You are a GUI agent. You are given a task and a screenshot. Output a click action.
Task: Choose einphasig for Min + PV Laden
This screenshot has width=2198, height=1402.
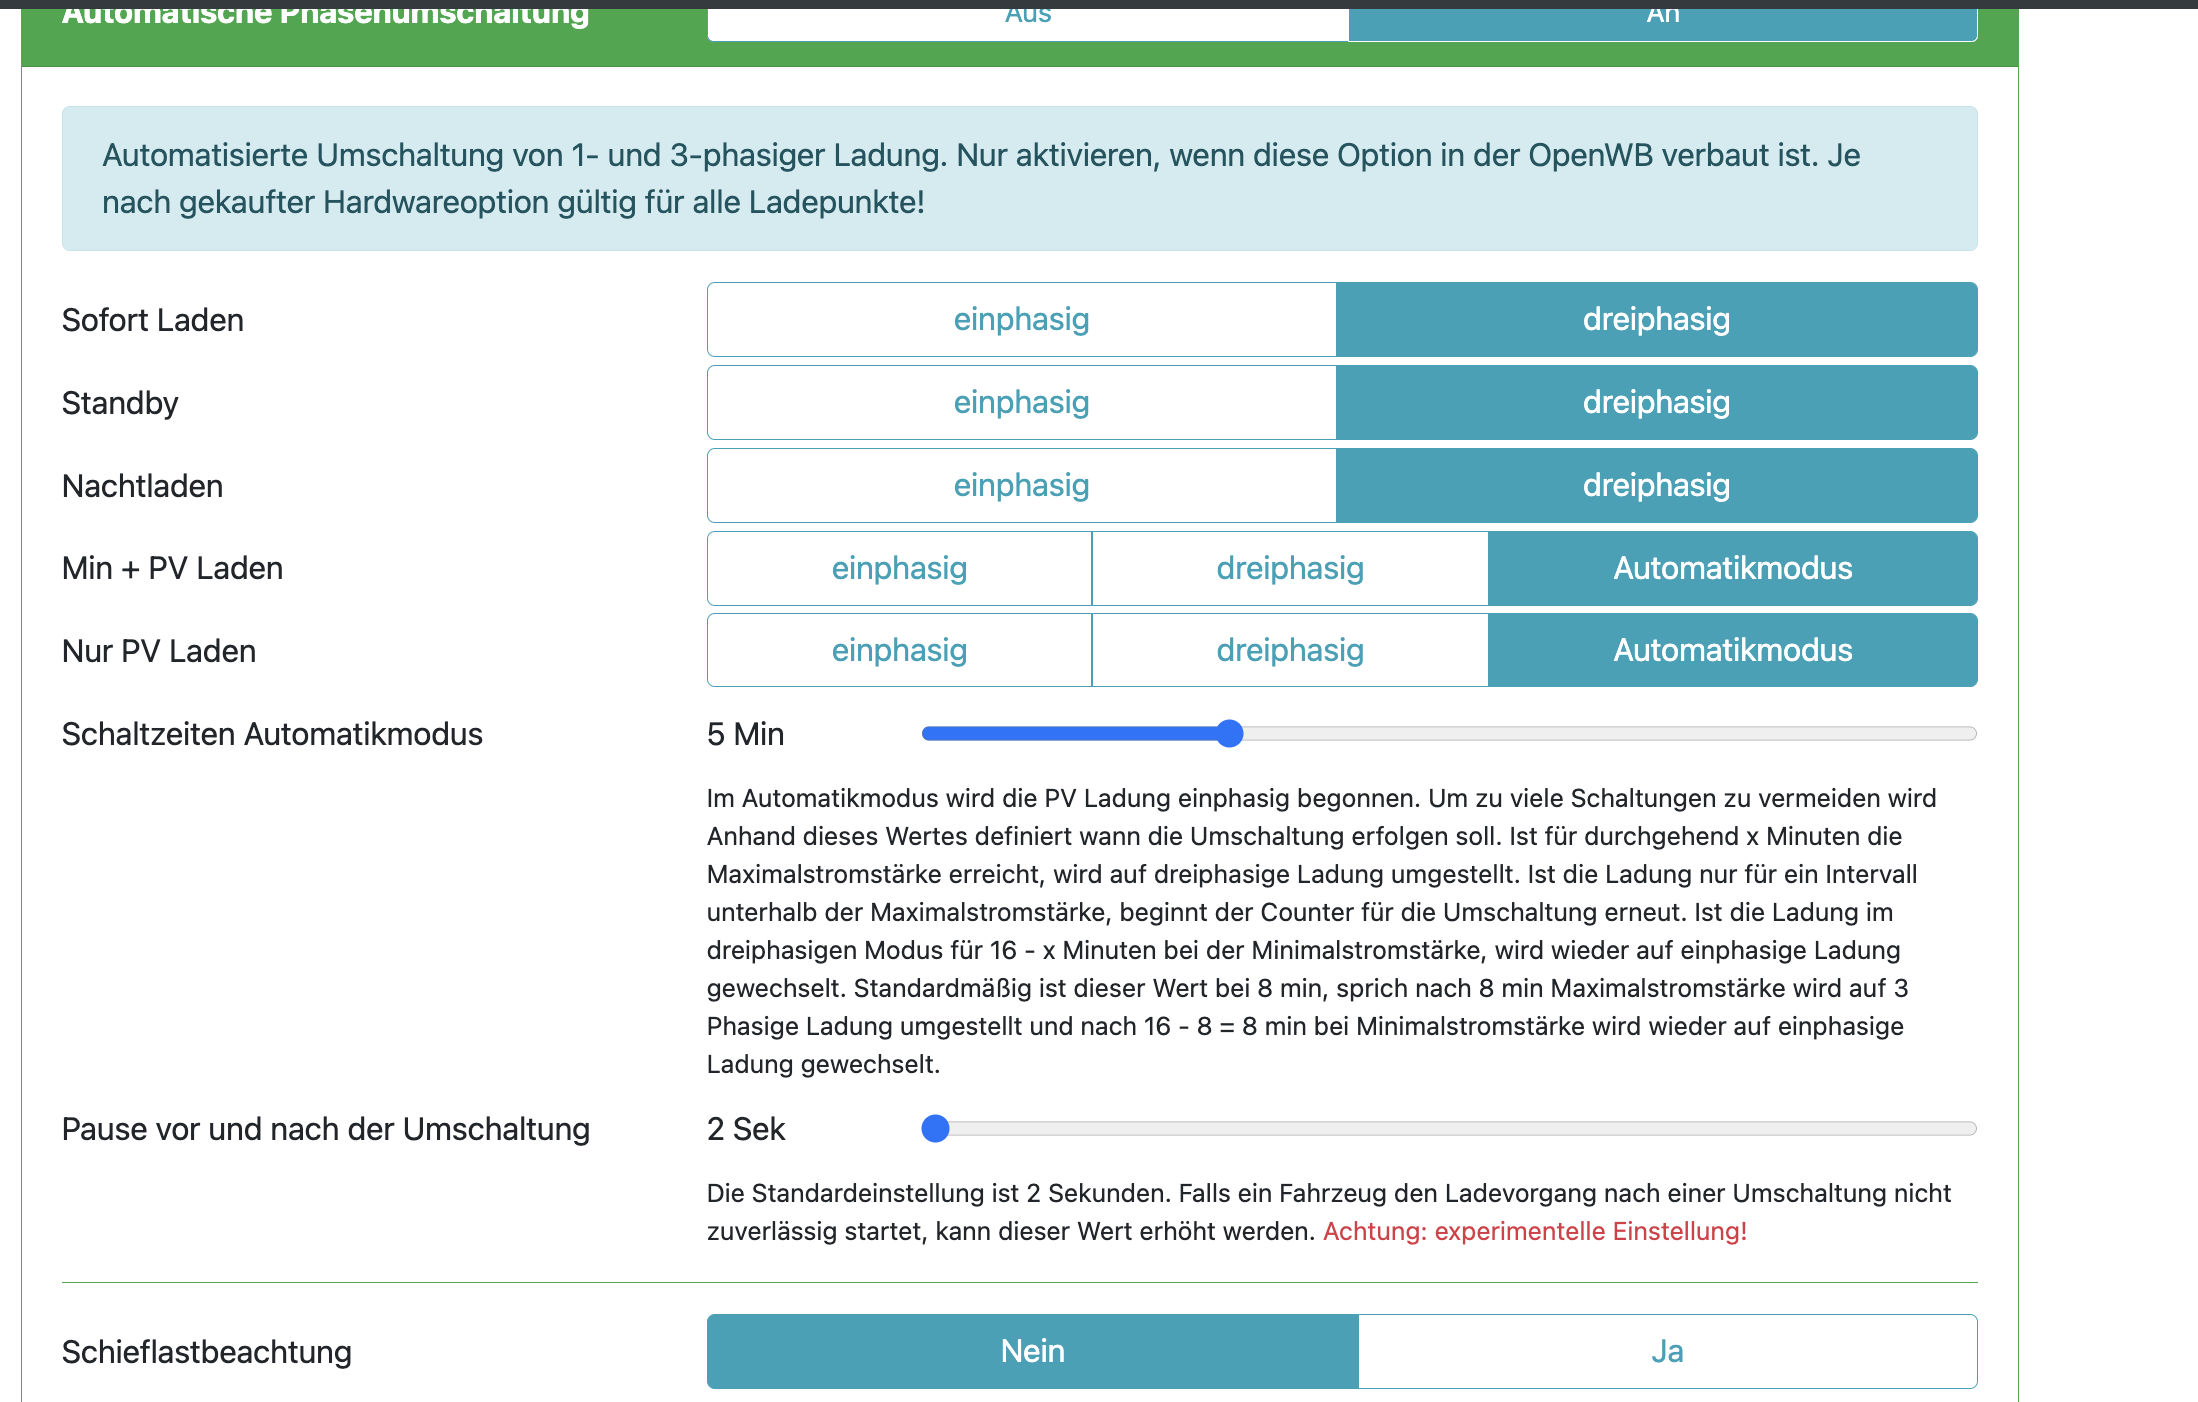coord(899,569)
